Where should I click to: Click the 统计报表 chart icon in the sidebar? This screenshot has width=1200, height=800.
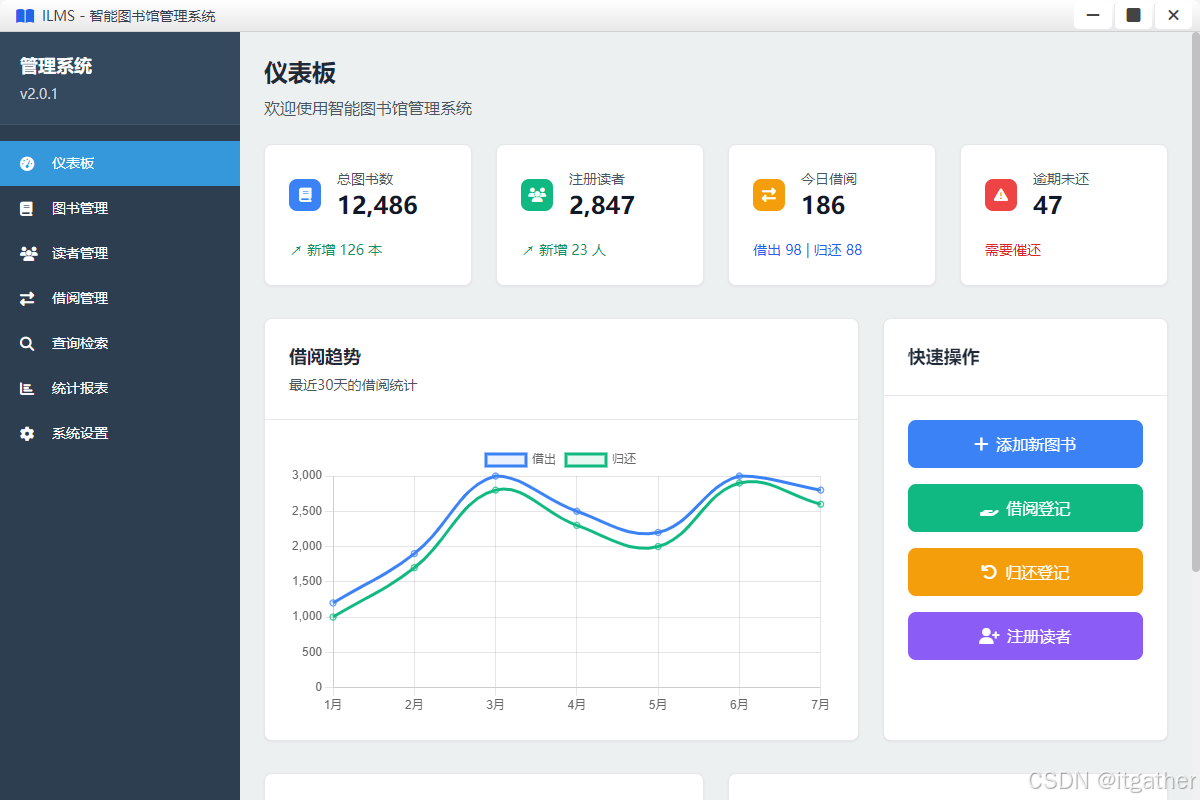click(26, 388)
